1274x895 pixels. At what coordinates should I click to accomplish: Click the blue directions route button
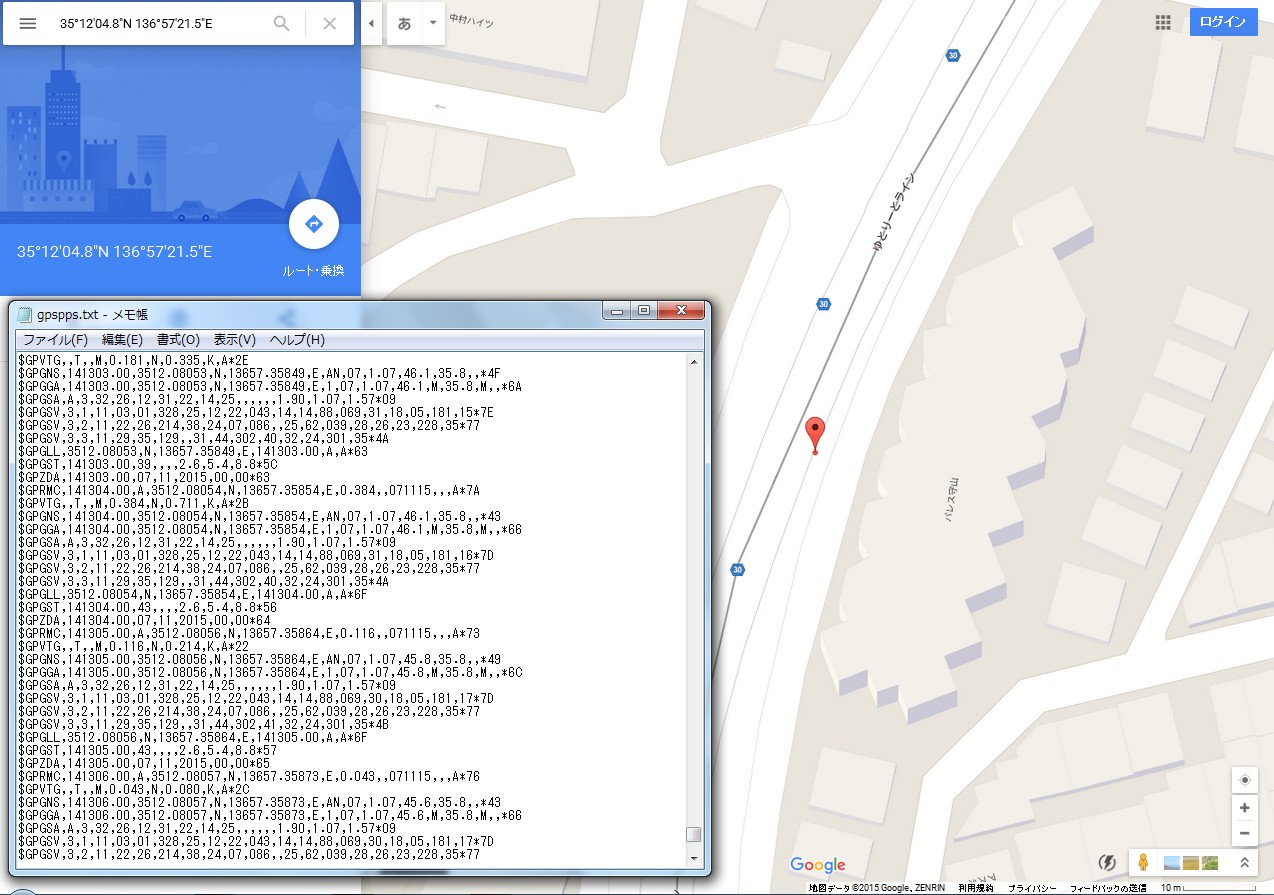[313, 225]
